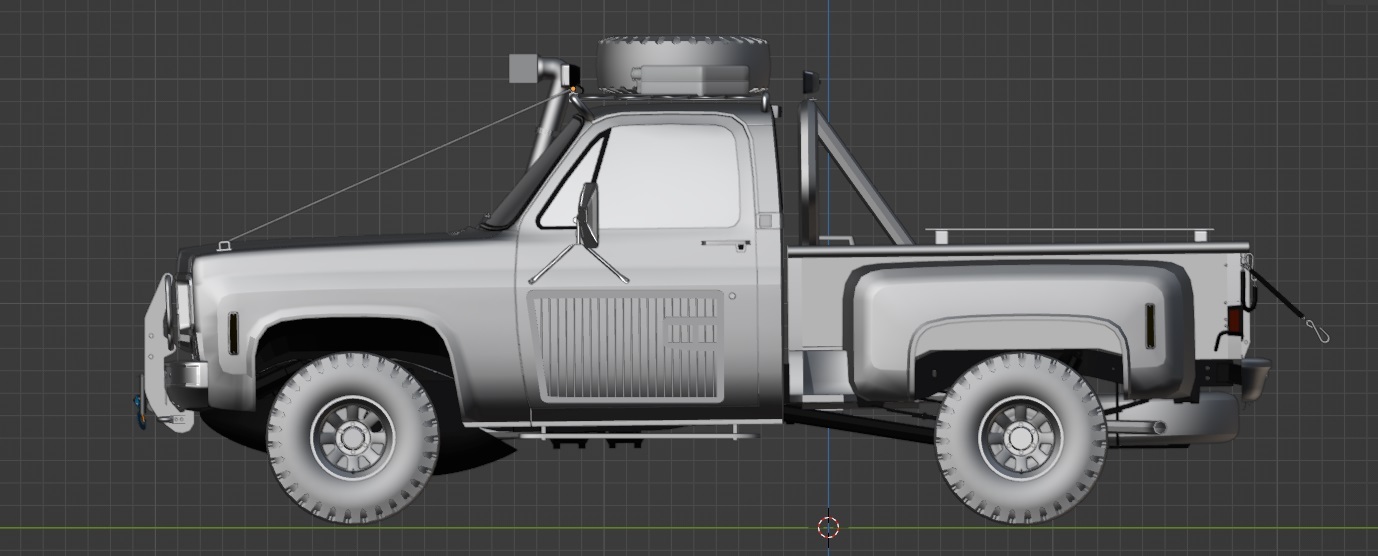Select the side mirror on the door
This screenshot has width=1378, height=556.
coord(588,215)
